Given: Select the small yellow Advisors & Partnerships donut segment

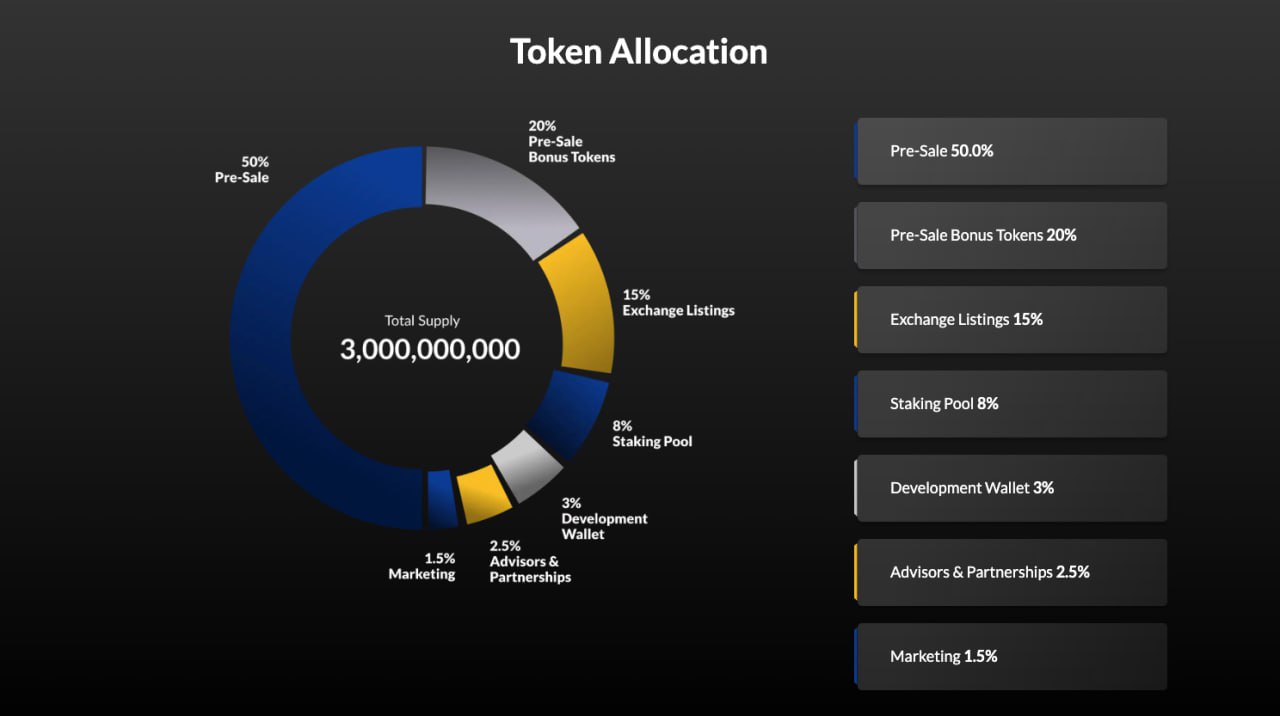Looking at the screenshot, I should (484, 494).
